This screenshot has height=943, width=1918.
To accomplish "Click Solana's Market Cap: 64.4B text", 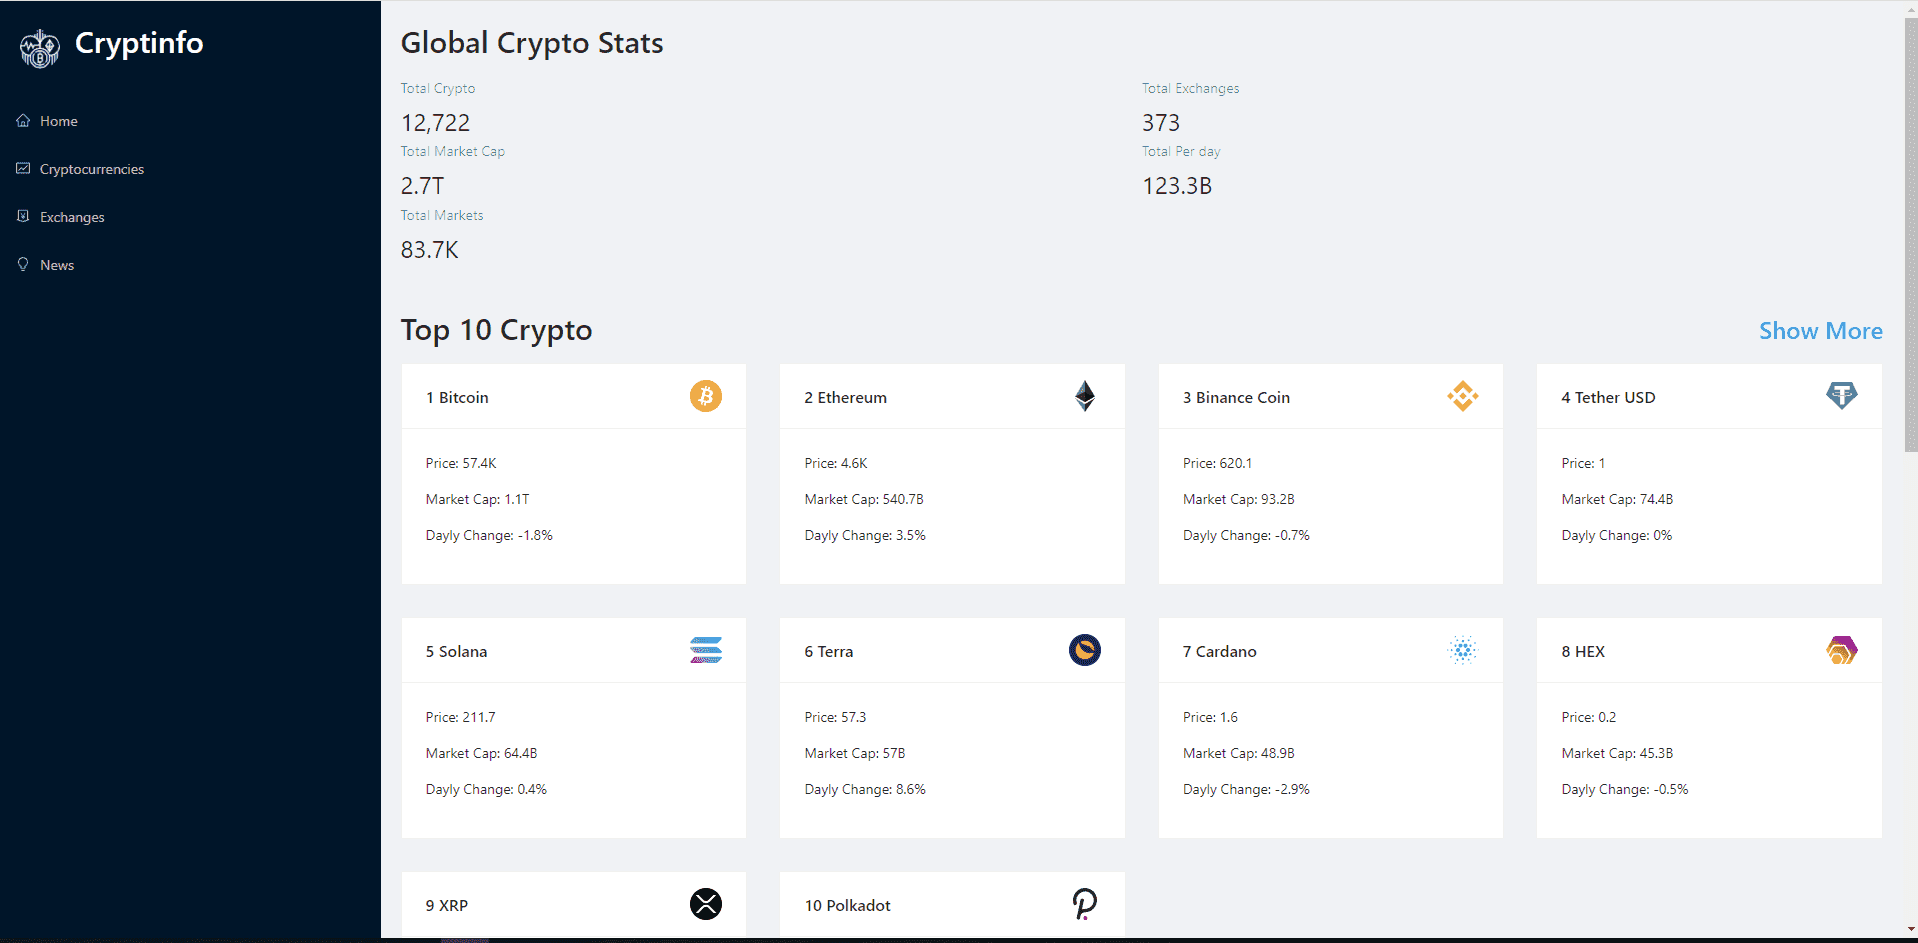I will pos(481,753).
